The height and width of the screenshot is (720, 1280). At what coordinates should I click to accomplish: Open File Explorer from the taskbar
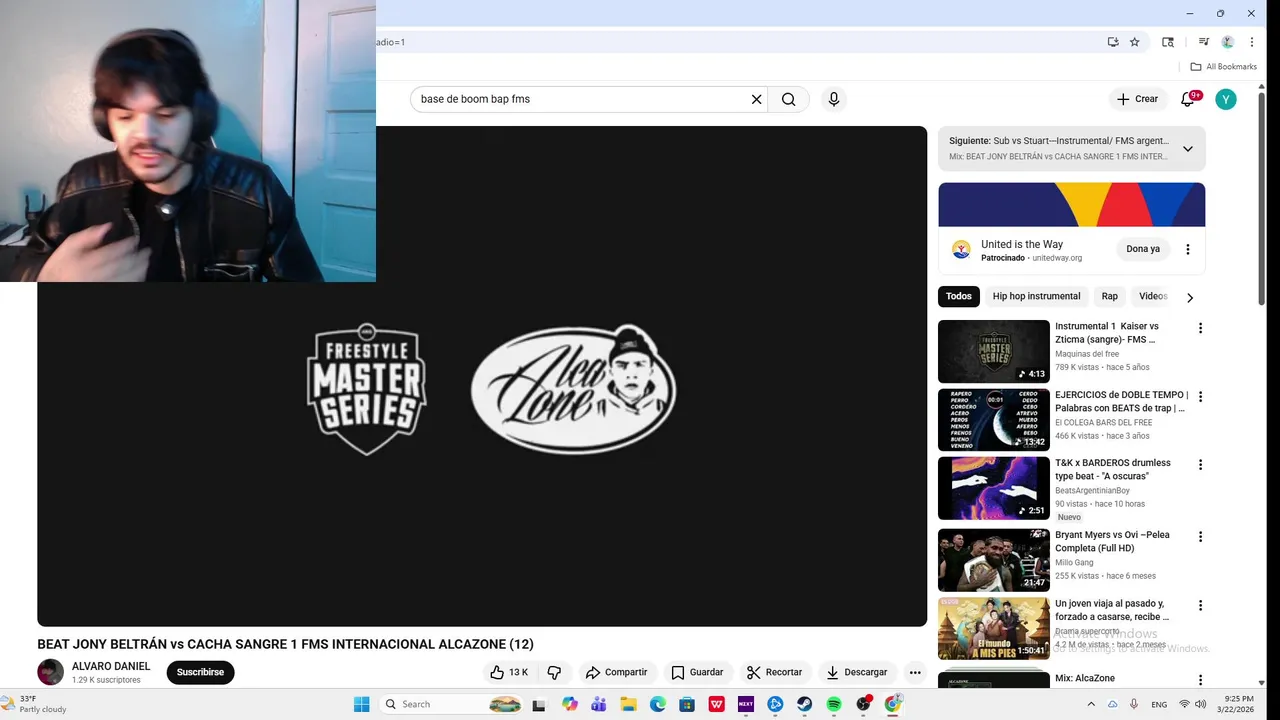[x=628, y=704]
